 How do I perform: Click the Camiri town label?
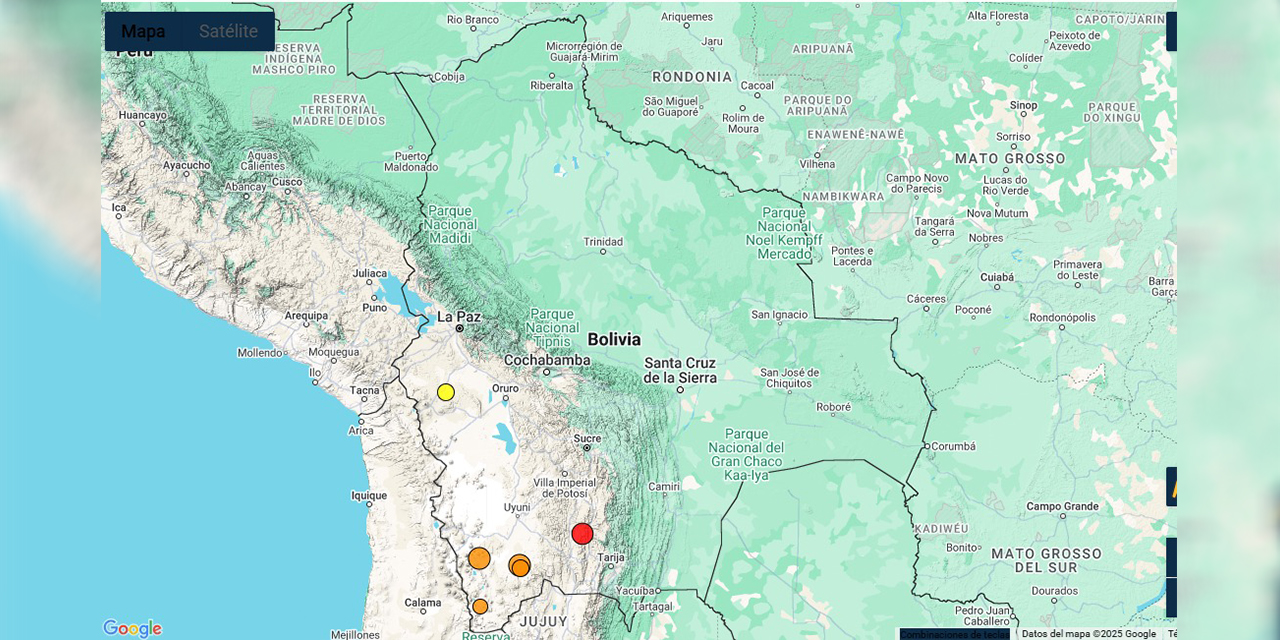[x=664, y=487]
